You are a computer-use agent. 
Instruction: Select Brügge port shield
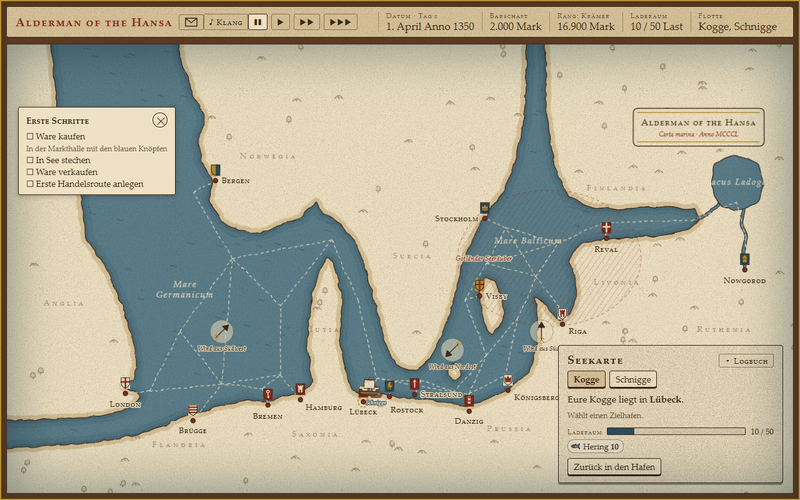click(193, 410)
